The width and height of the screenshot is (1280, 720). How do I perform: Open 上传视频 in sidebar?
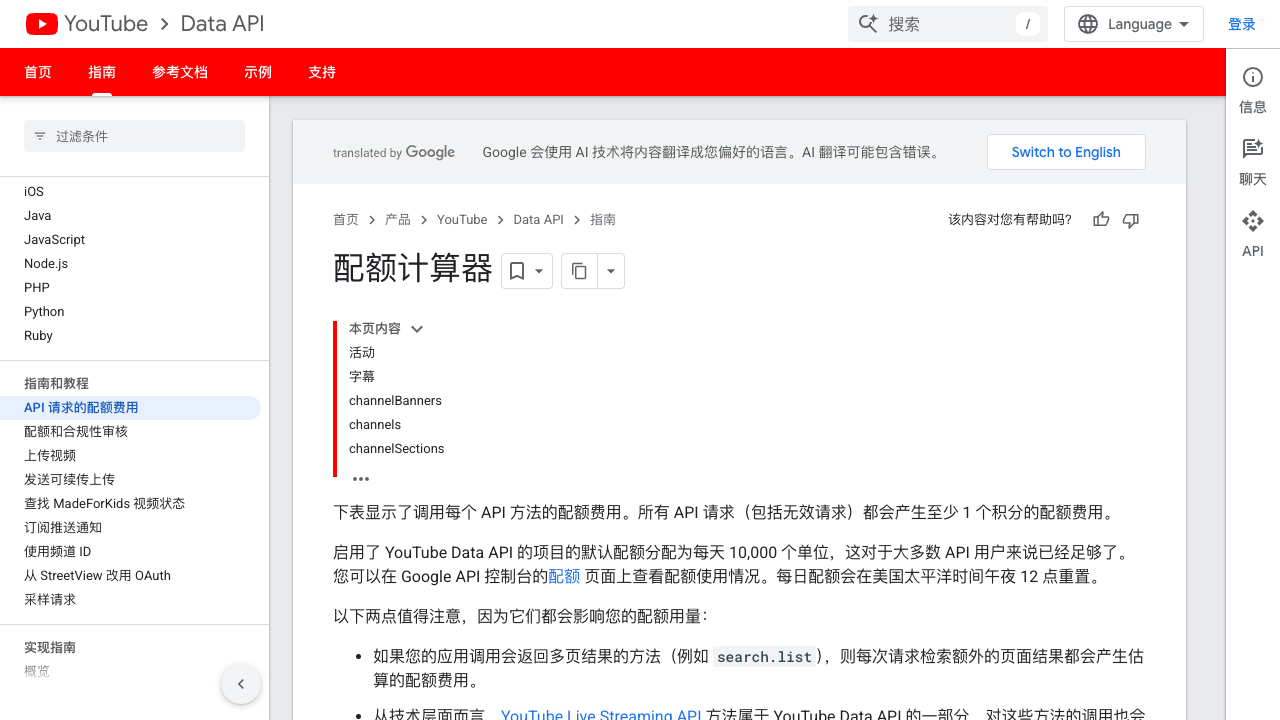[x=50, y=456]
